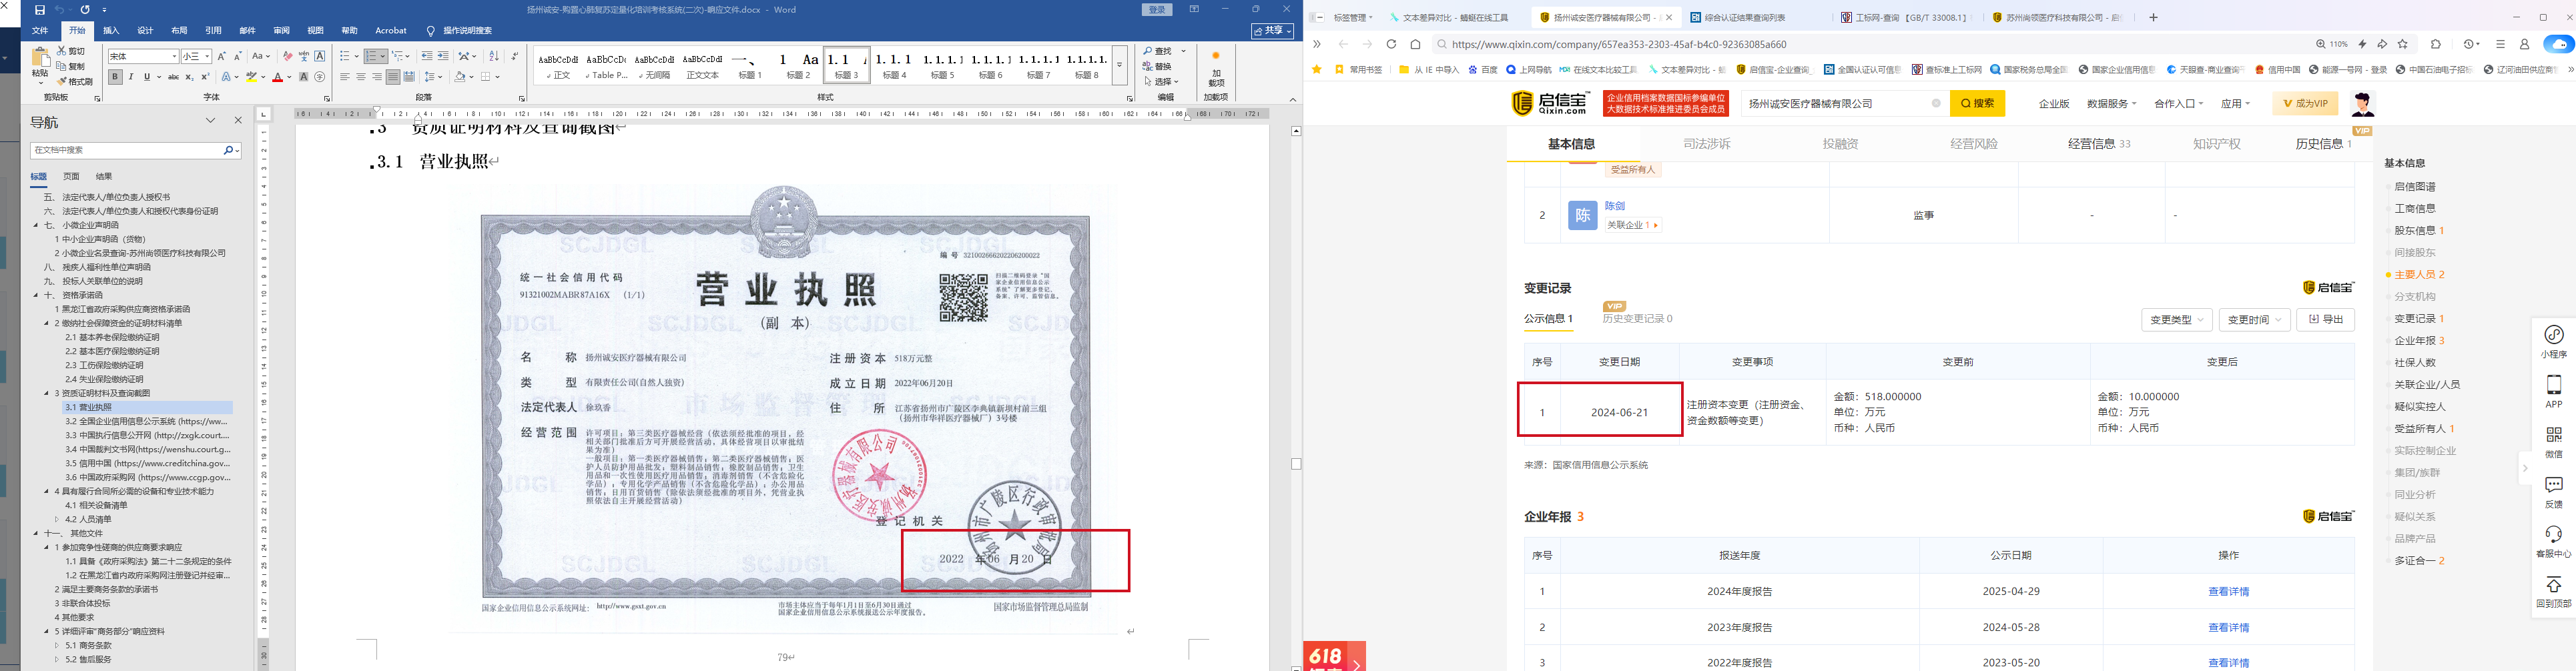The height and width of the screenshot is (671, 2576).
Task: Open the Find (查找) dropdown arrow in Word
Action: click(1184, 51)
